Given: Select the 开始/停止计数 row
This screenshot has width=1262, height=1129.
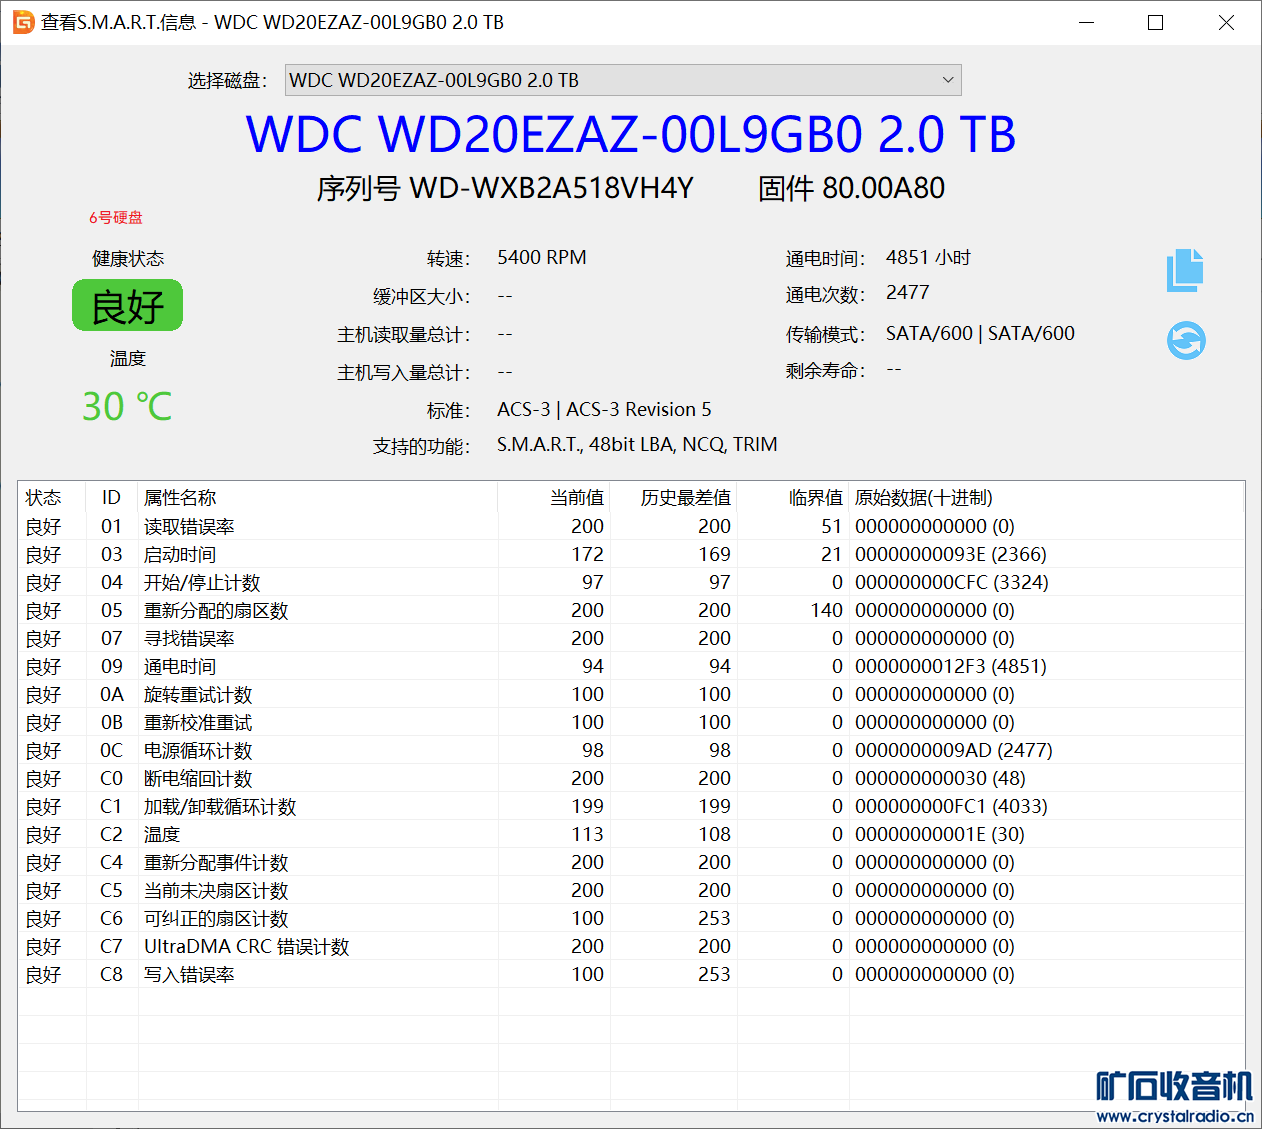Looking at the screenshot, I should pos(631,582).
